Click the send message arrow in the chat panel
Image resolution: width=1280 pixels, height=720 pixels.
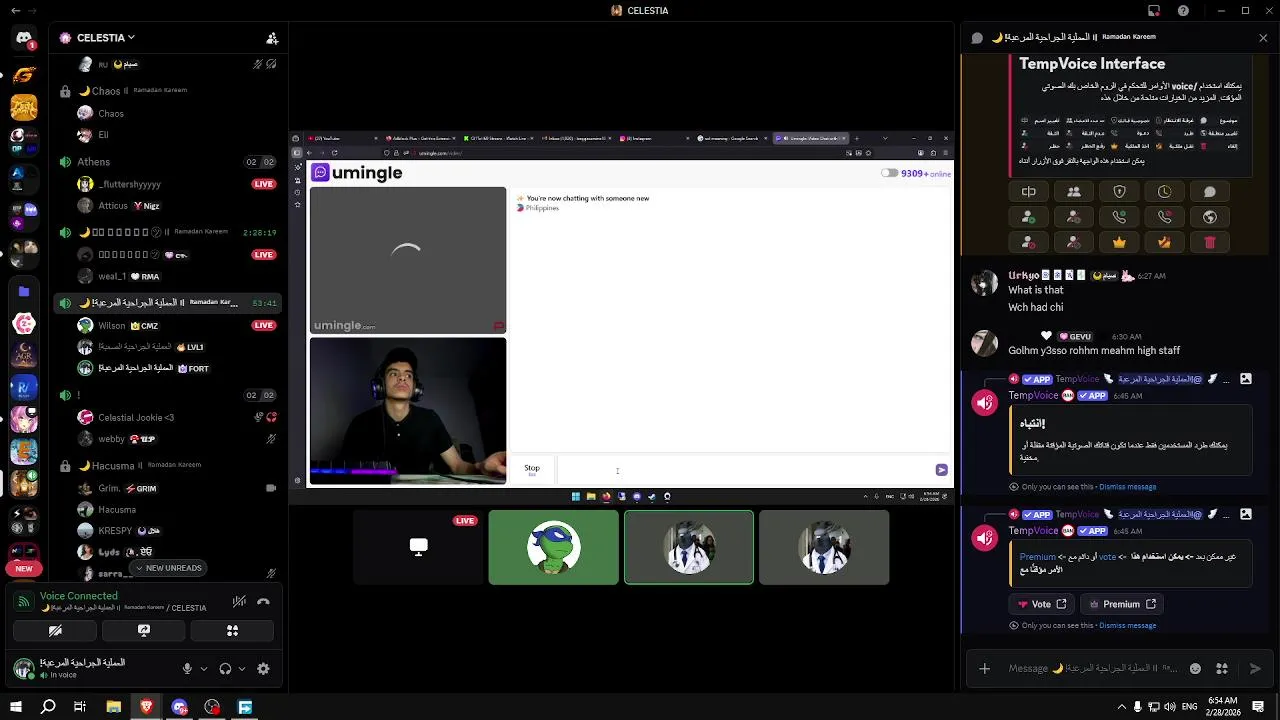pos(1255,669)
